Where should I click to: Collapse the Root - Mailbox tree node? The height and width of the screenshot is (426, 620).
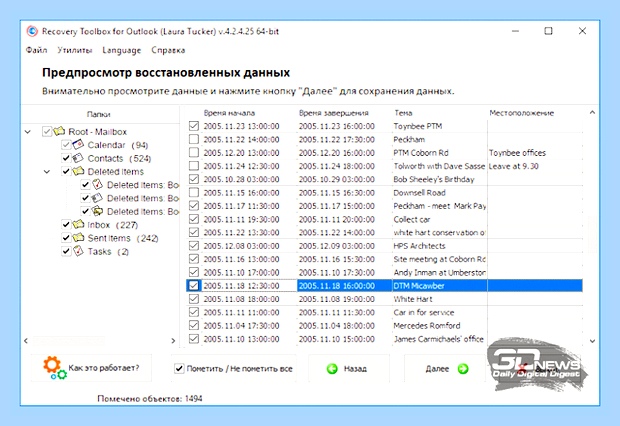[x=28, y=132]
